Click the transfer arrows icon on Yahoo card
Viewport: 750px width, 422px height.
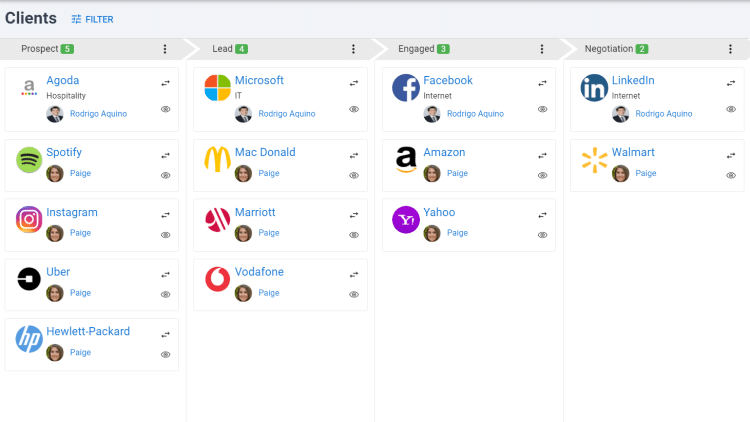pyautogui.click(x=542, y=215)
